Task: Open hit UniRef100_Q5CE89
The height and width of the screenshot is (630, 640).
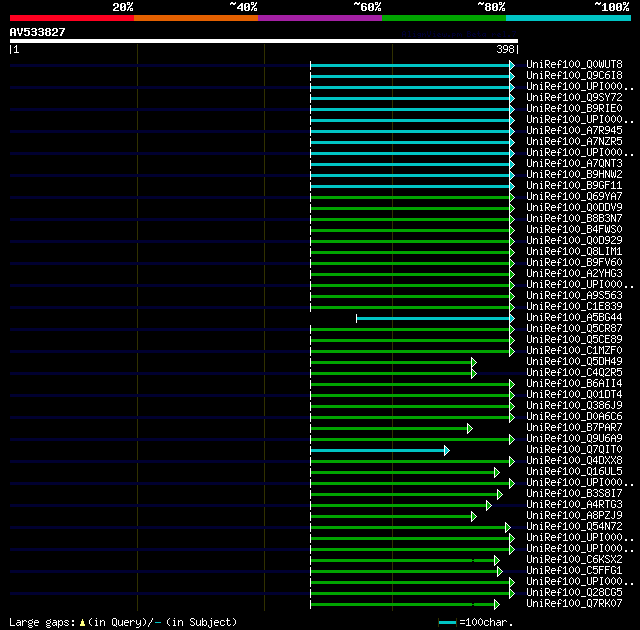Action: [x=574, y=340]
